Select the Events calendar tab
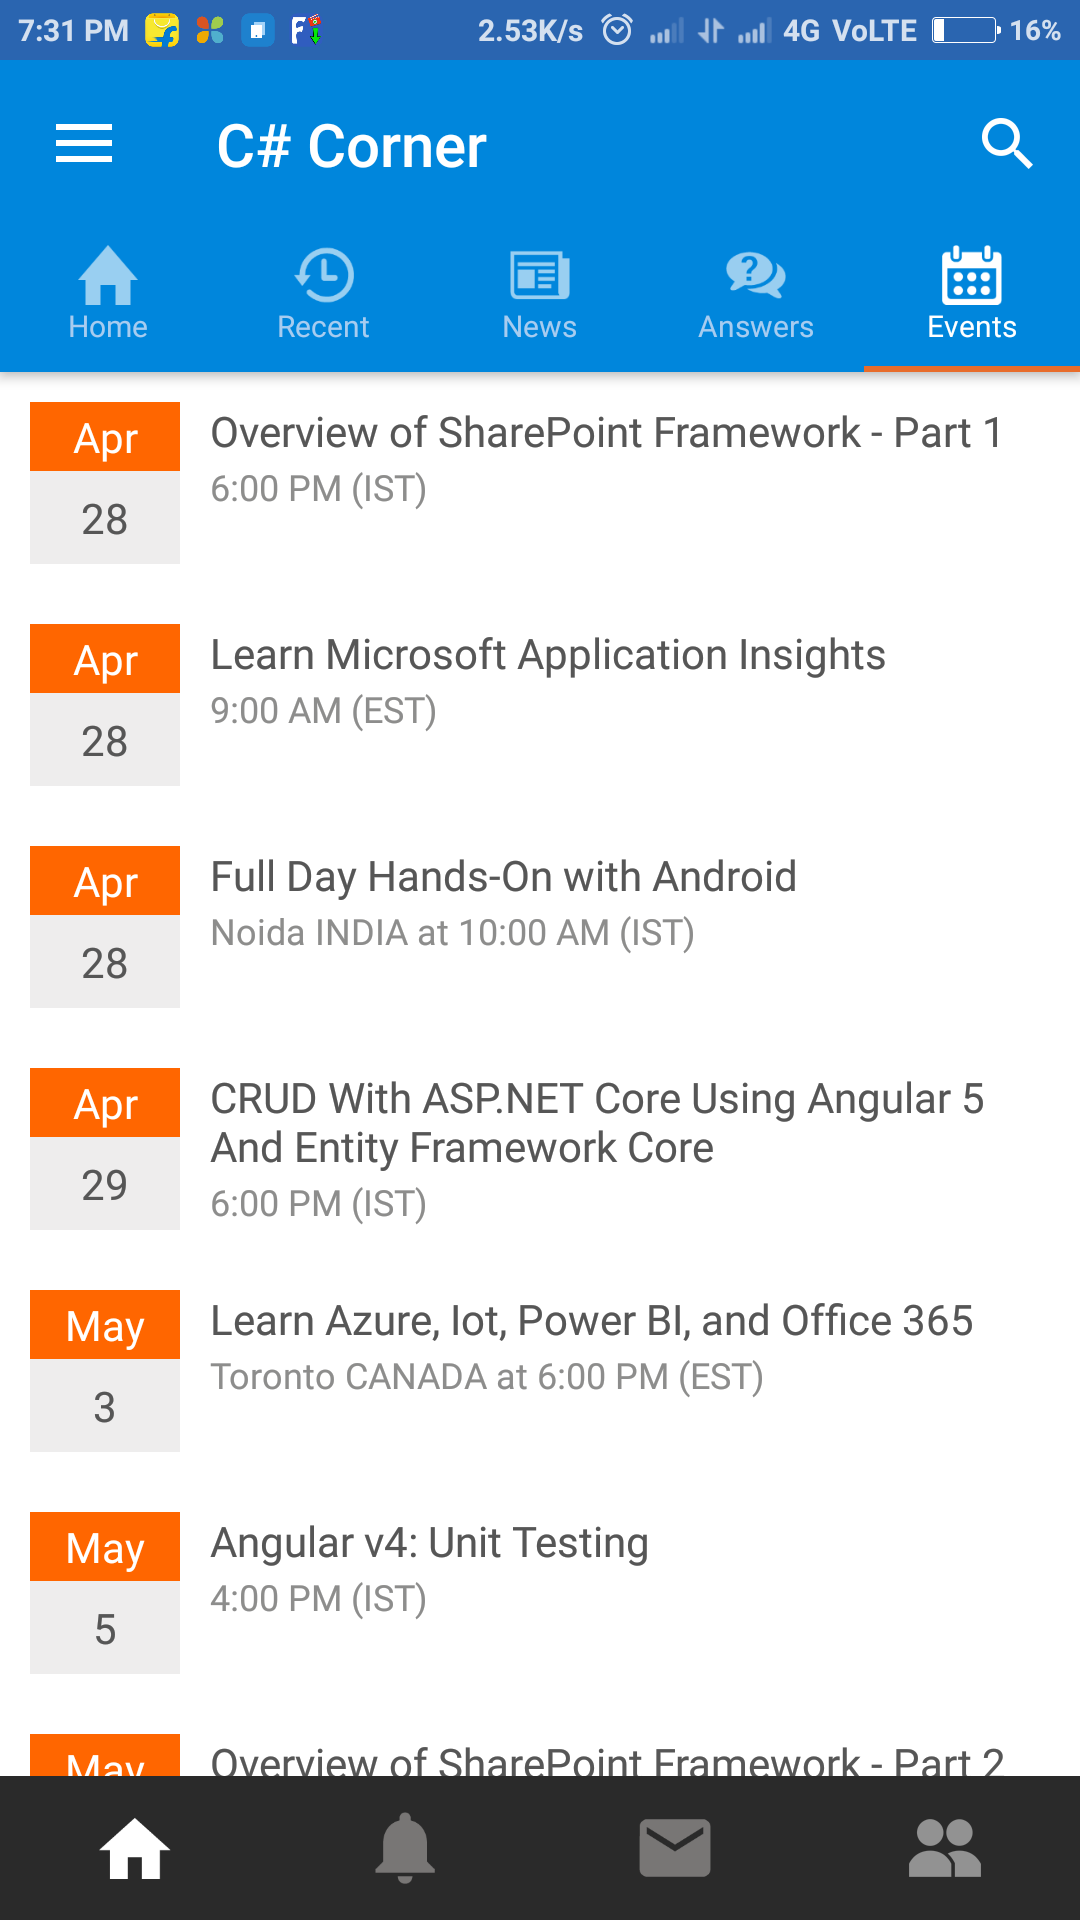The width and height of the screenshot is (1080, 1920). point(972,294)
